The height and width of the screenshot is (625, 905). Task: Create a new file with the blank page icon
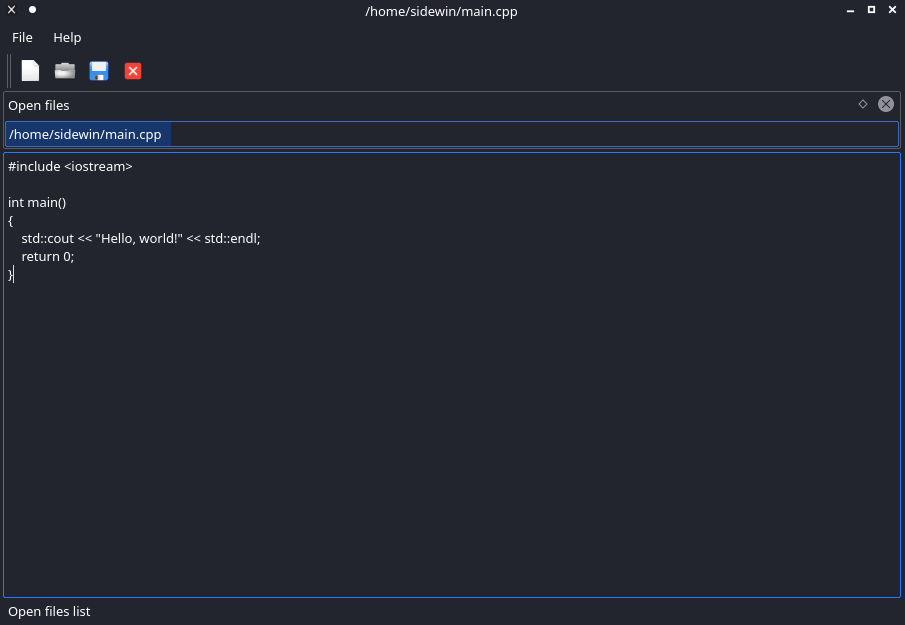pyautogui.click(x=30, y=71)
